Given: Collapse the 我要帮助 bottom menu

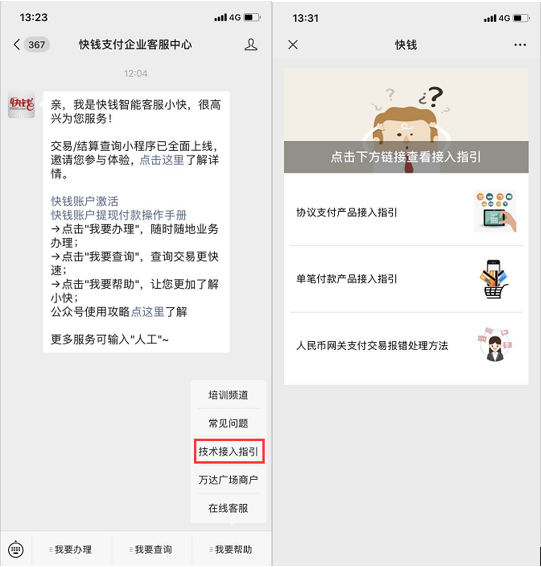Looking at the screenshot, I should [x=232, y=550].
